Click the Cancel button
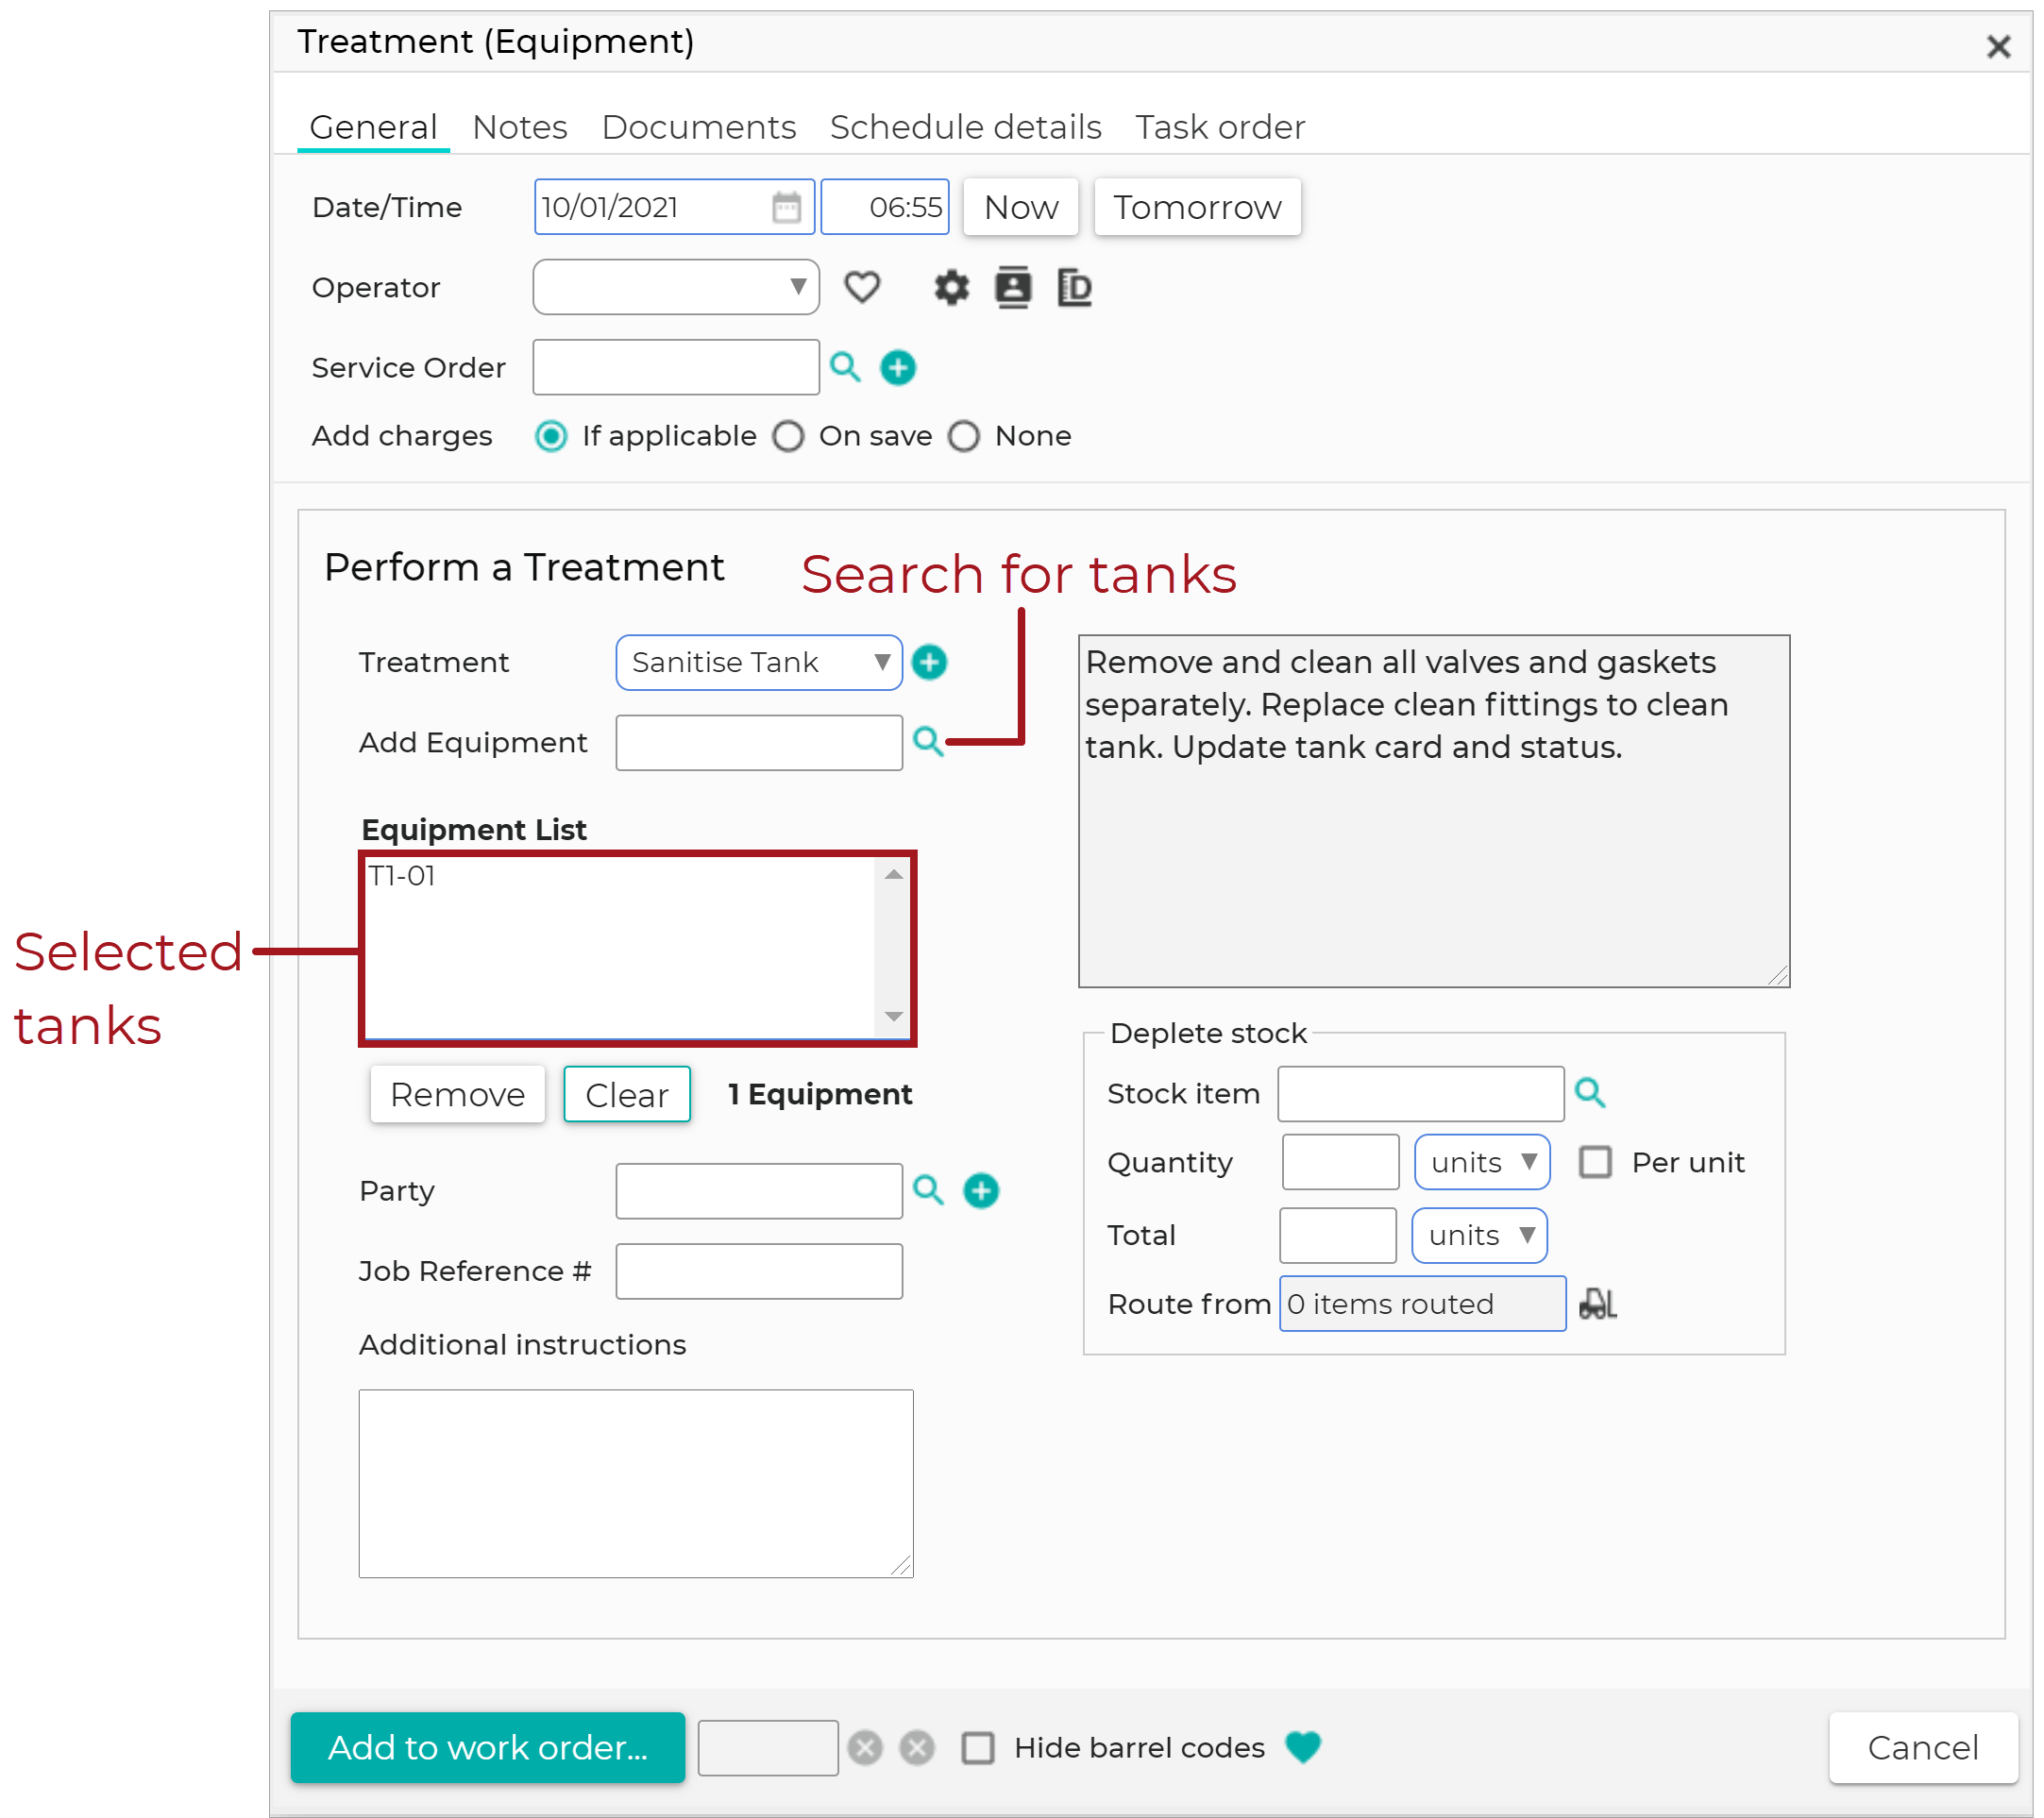 [x=1923, y=1747]
